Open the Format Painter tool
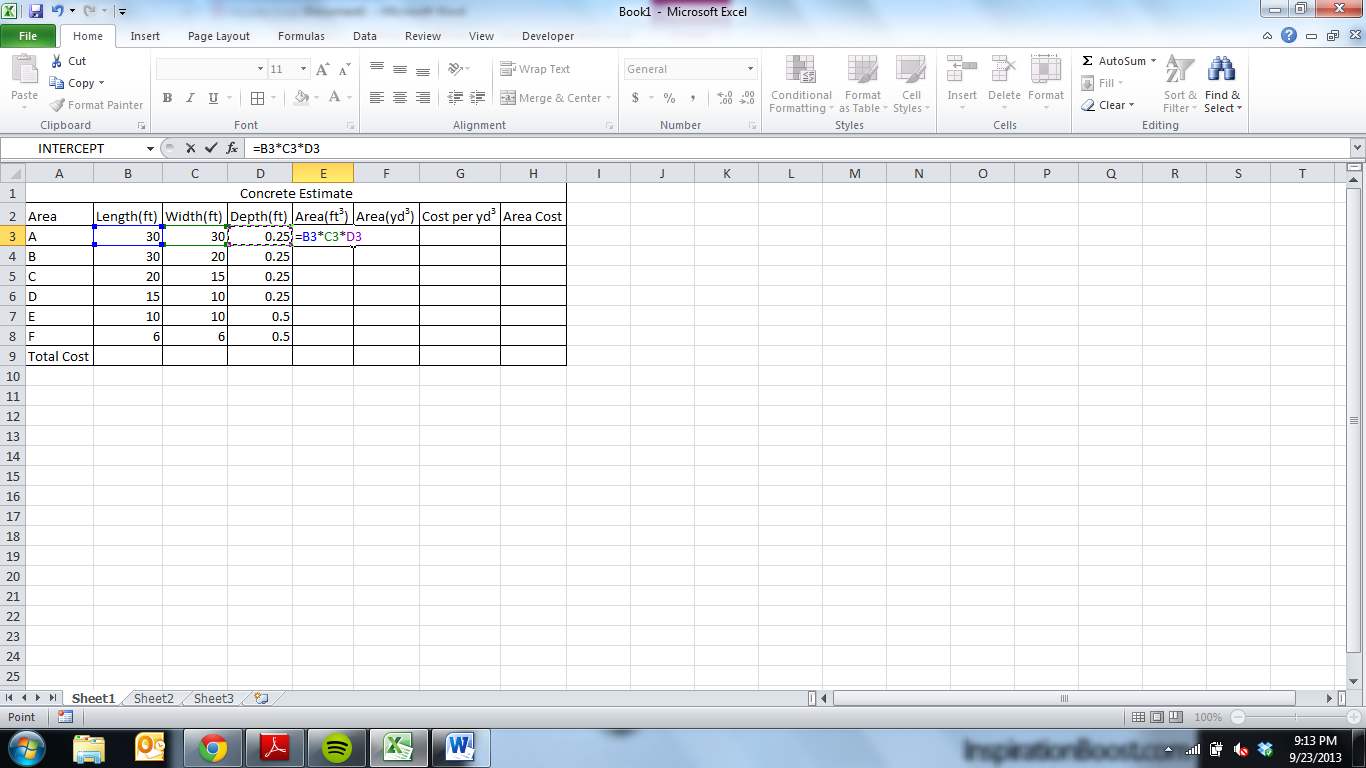The image size is (1366, 768). click(96, 104)
